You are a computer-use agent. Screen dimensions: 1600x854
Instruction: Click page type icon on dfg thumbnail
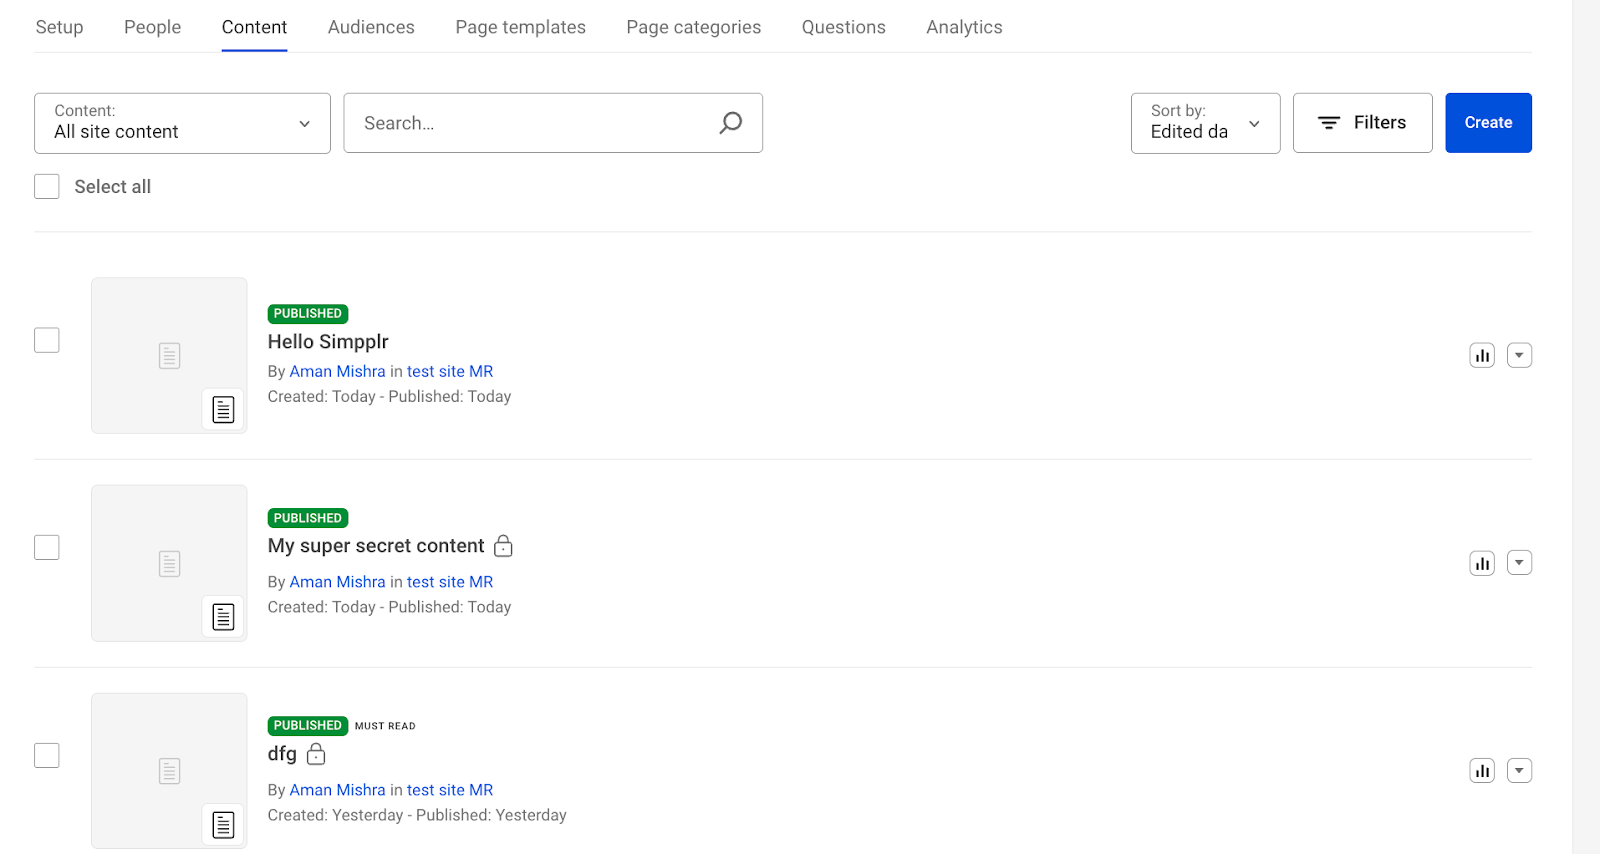223,825
